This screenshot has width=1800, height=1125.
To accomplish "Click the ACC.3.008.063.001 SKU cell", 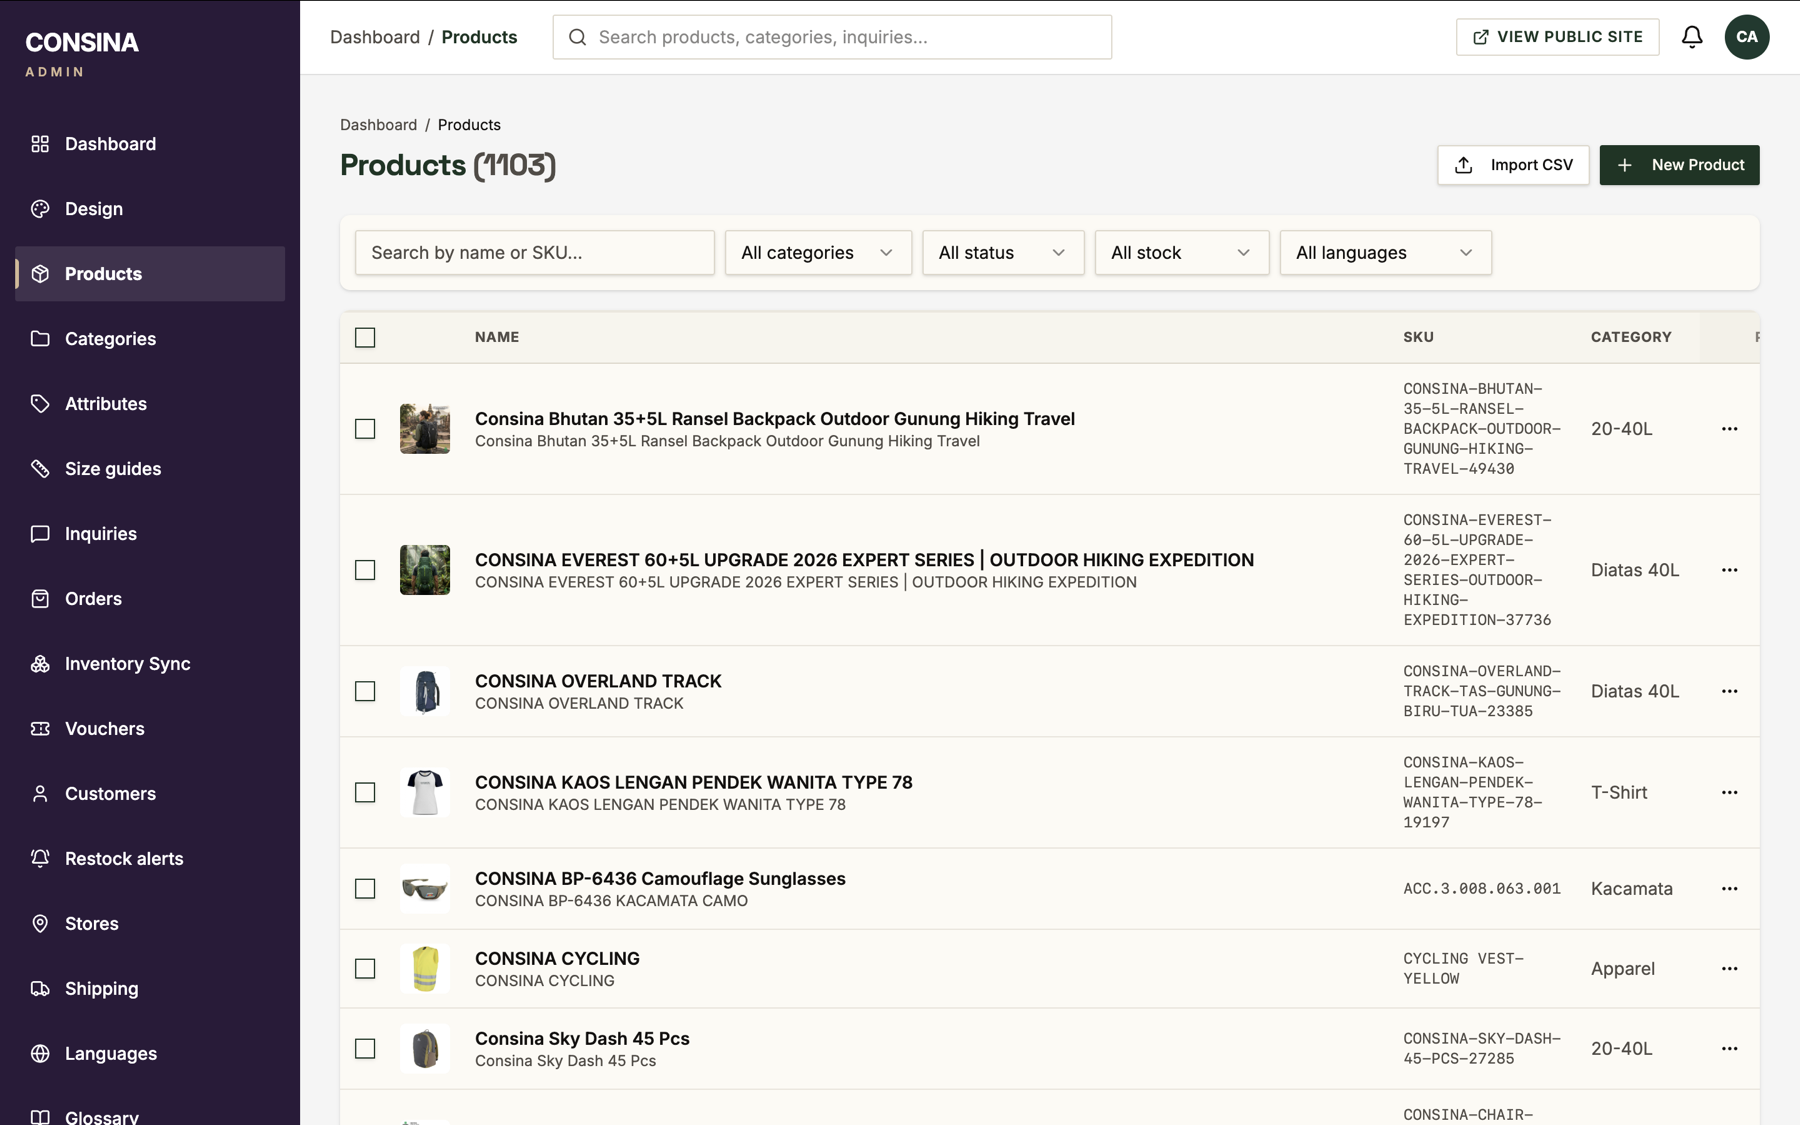I will (x=1482, y=889).
